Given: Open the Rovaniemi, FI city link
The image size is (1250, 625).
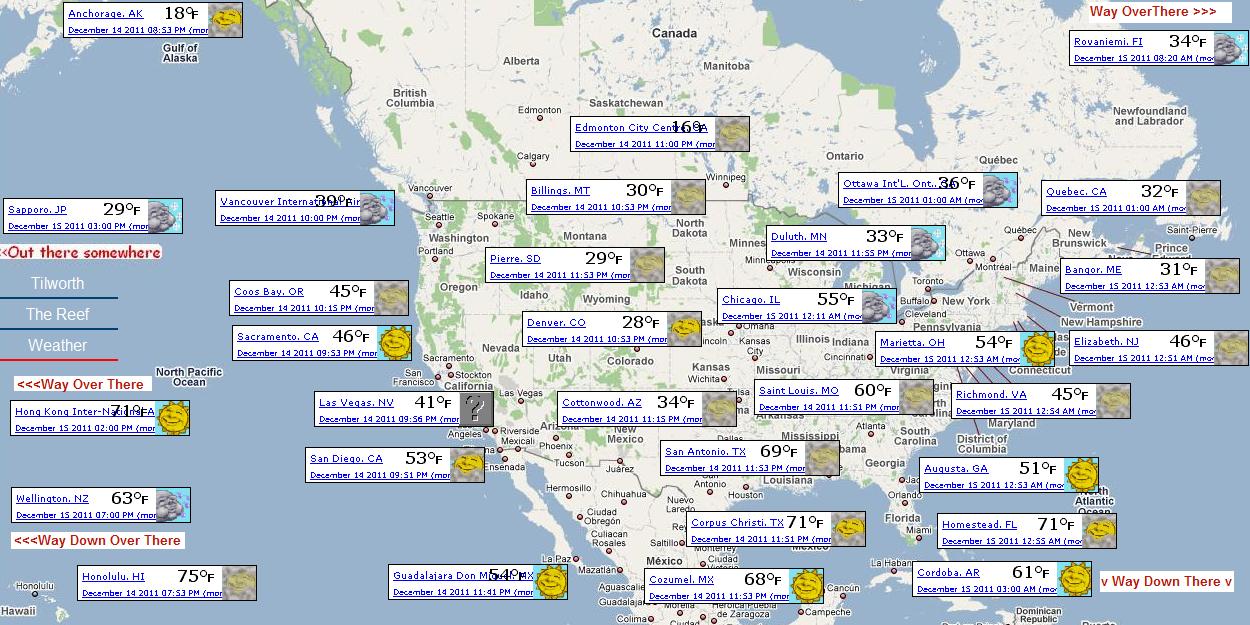Looking at the screenshot, I should [x=1108, y=42].
